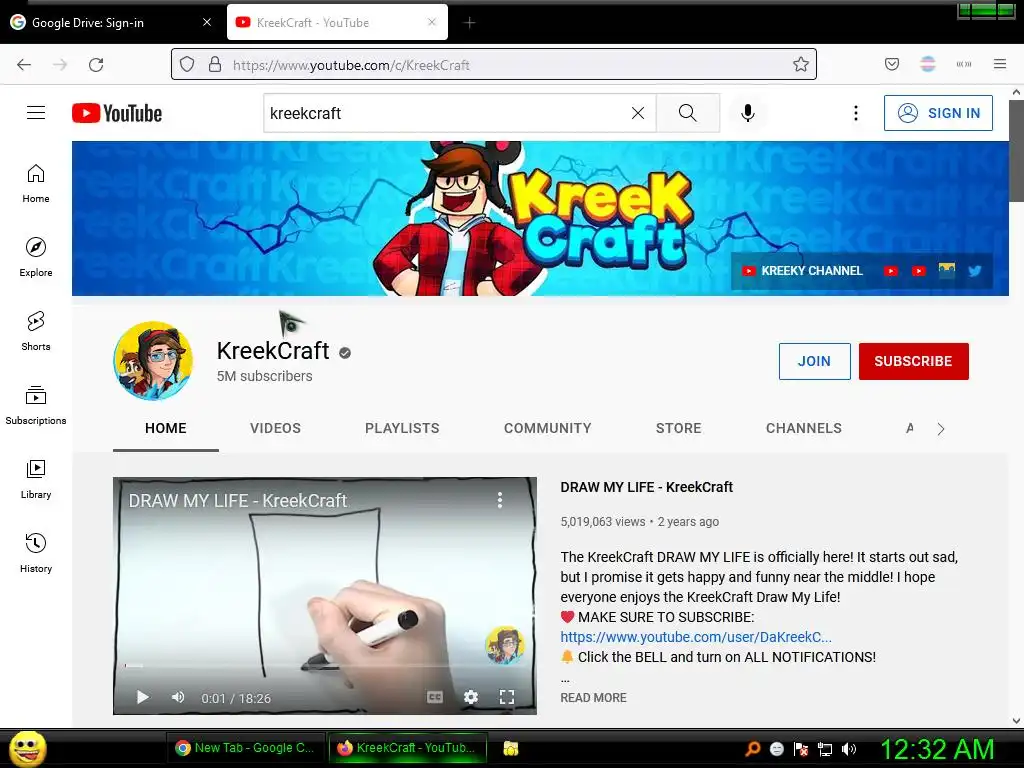Click the browser Forward arrow
The height and width of the screenshot is (768, 1024).
tap(60, 65)
